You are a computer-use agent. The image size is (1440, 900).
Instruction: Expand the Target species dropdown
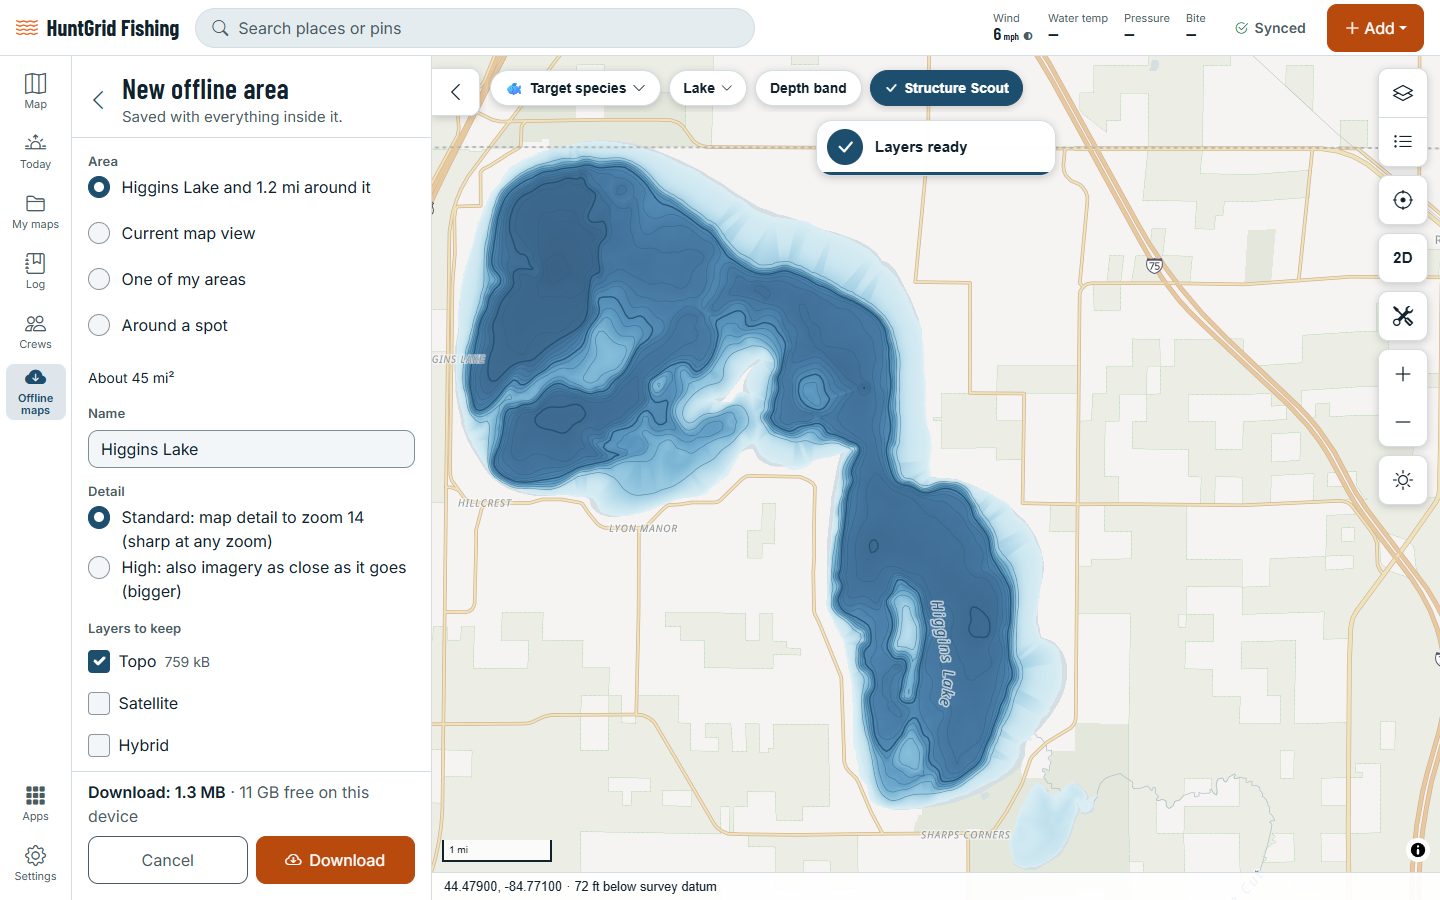[575, 88]
